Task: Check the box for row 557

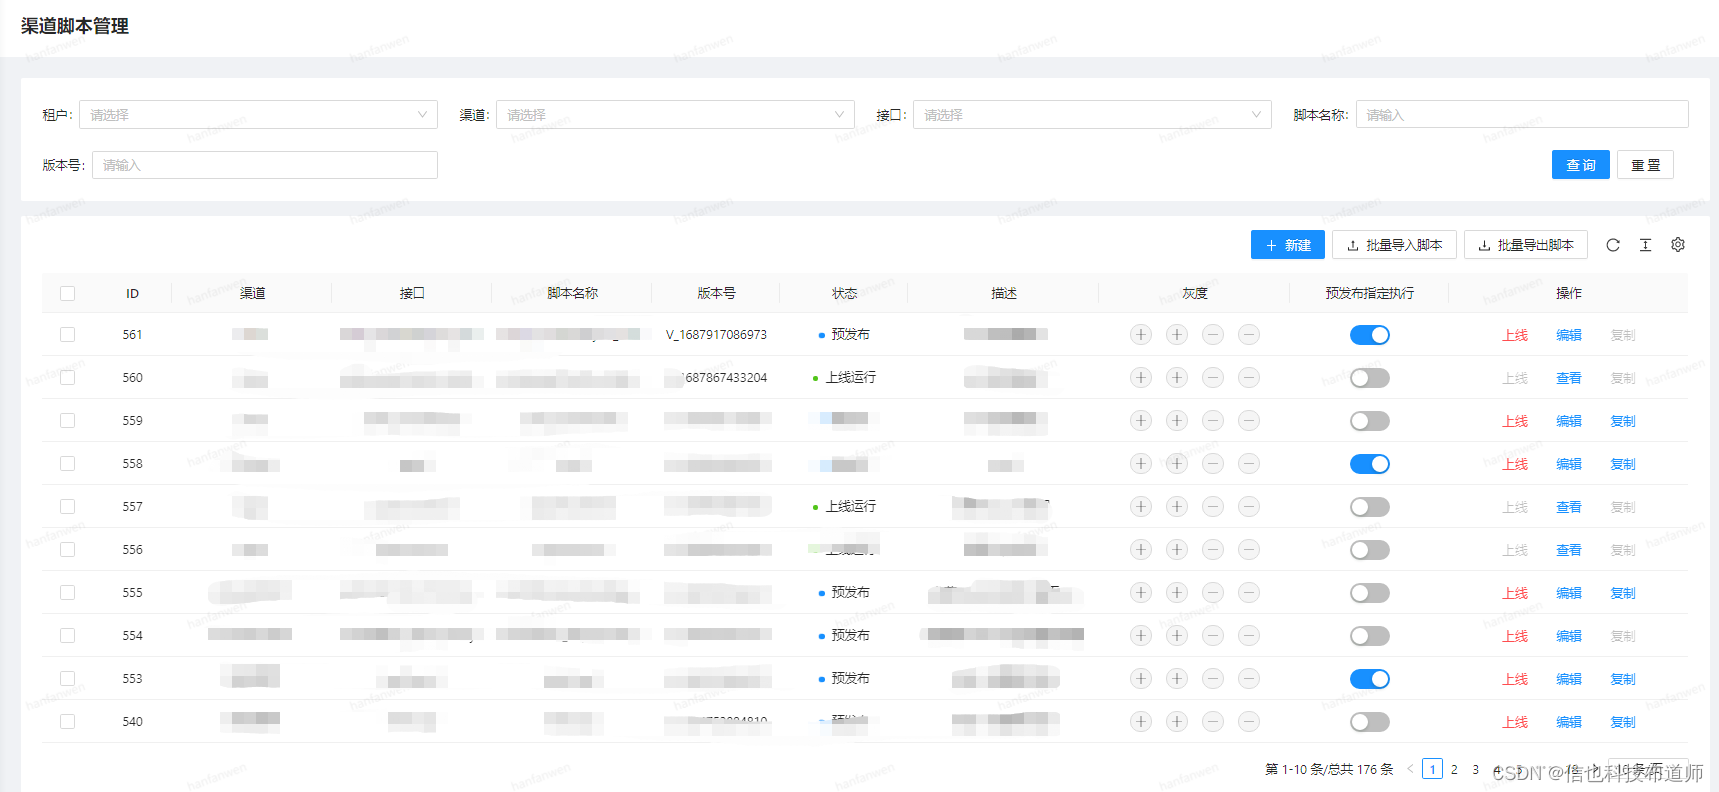Action: click(x=67, y=506)
